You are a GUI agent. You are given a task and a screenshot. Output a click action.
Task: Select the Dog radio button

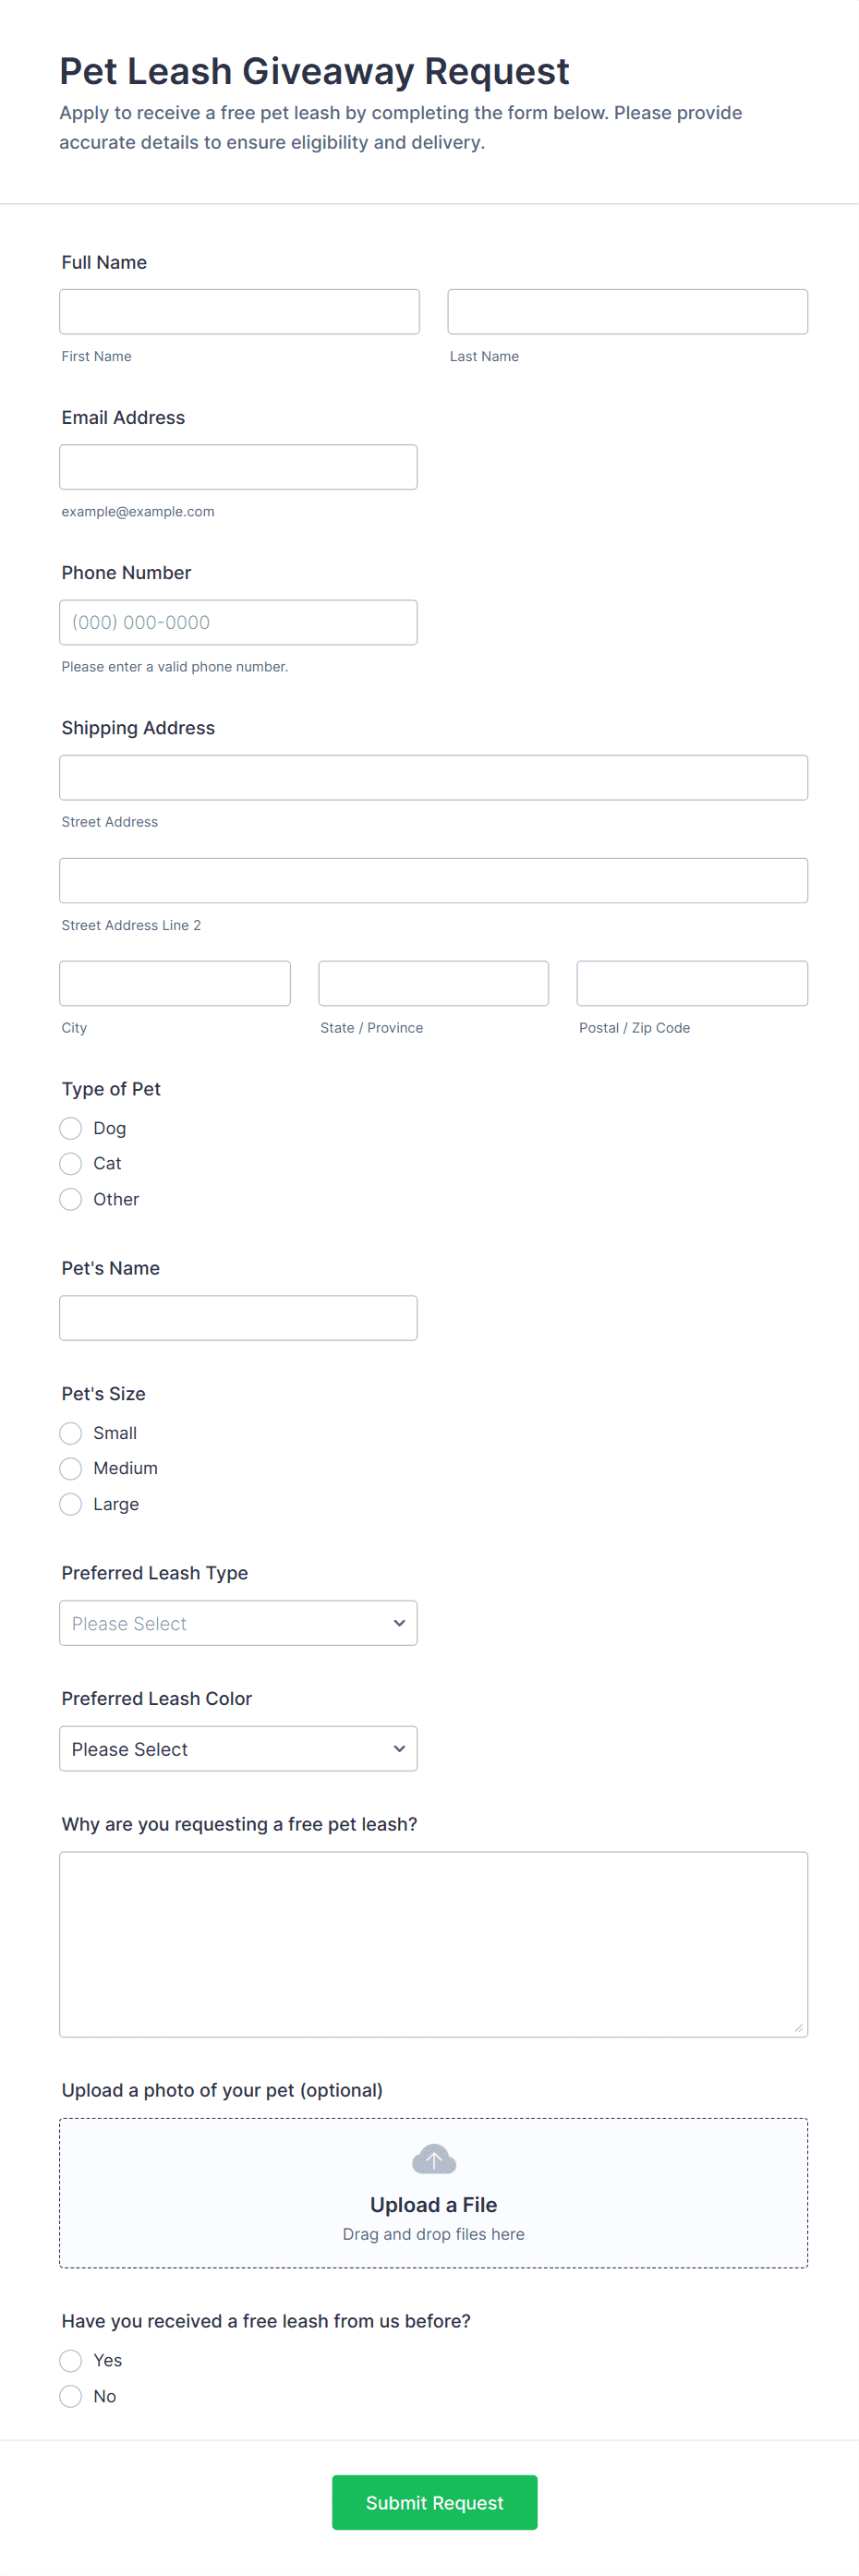(71, 1128)
